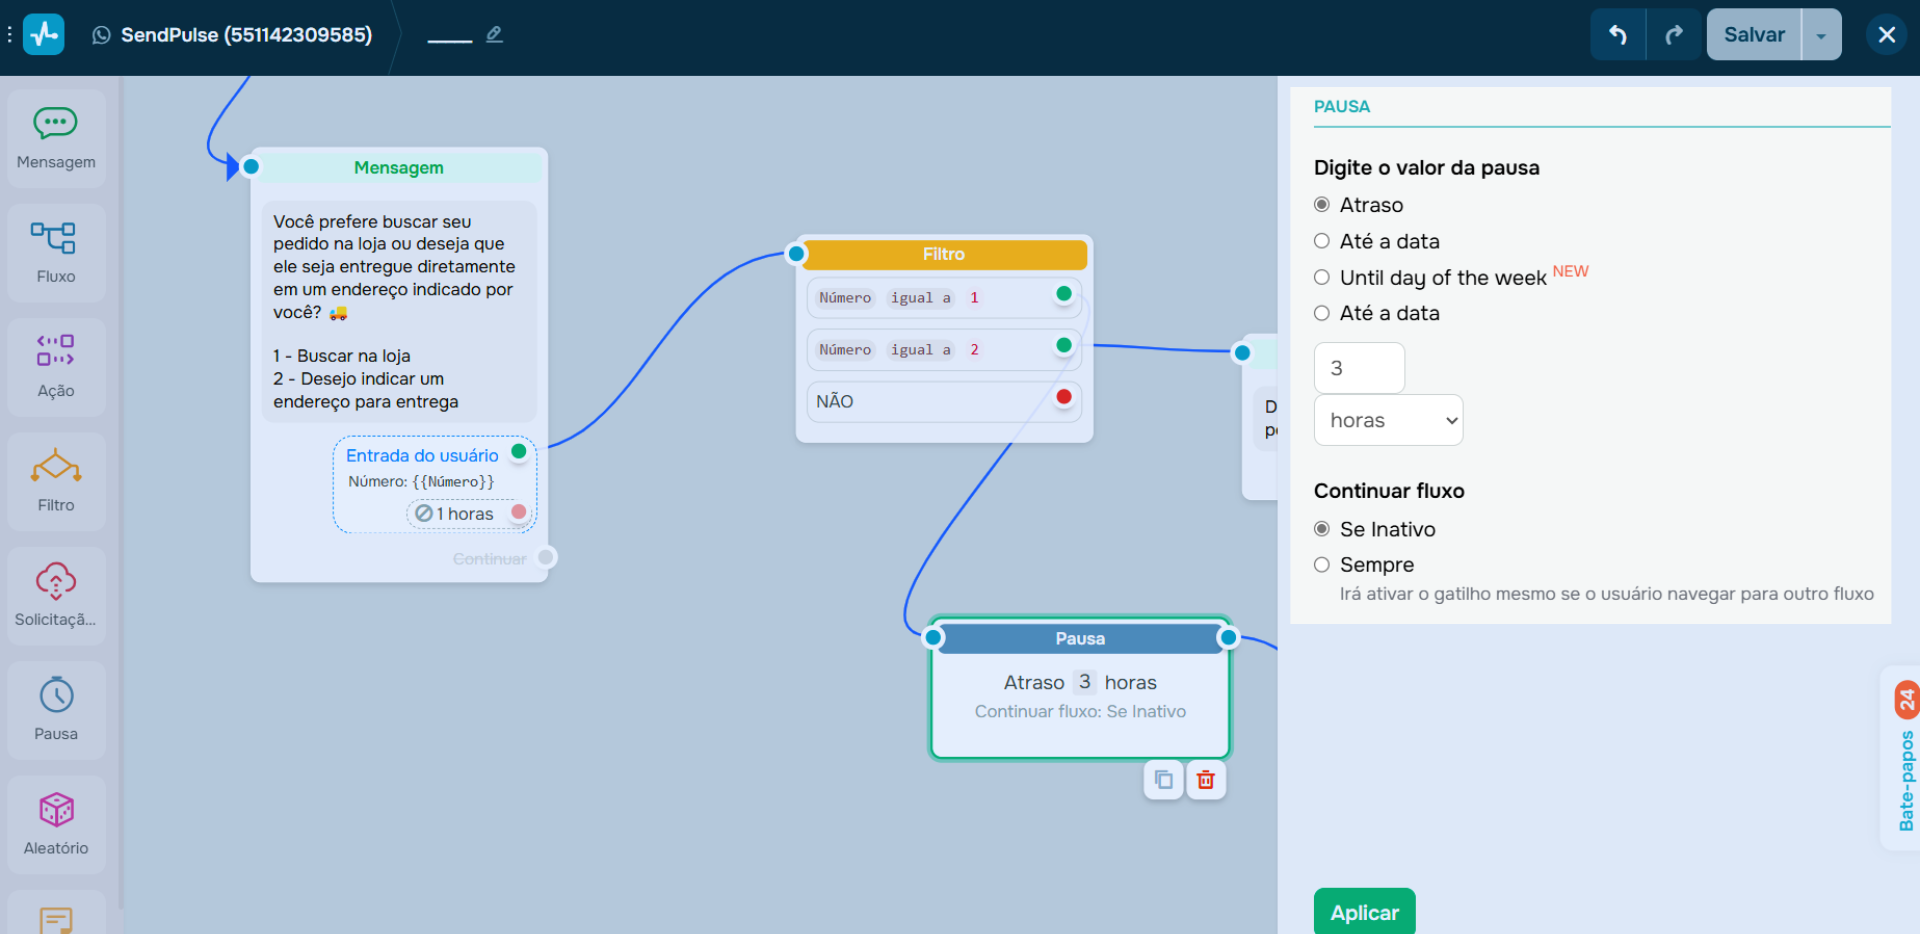Add an Ação block from sidebar
The width and height of the screenshot is (1920, 934).
pos(56,367)
